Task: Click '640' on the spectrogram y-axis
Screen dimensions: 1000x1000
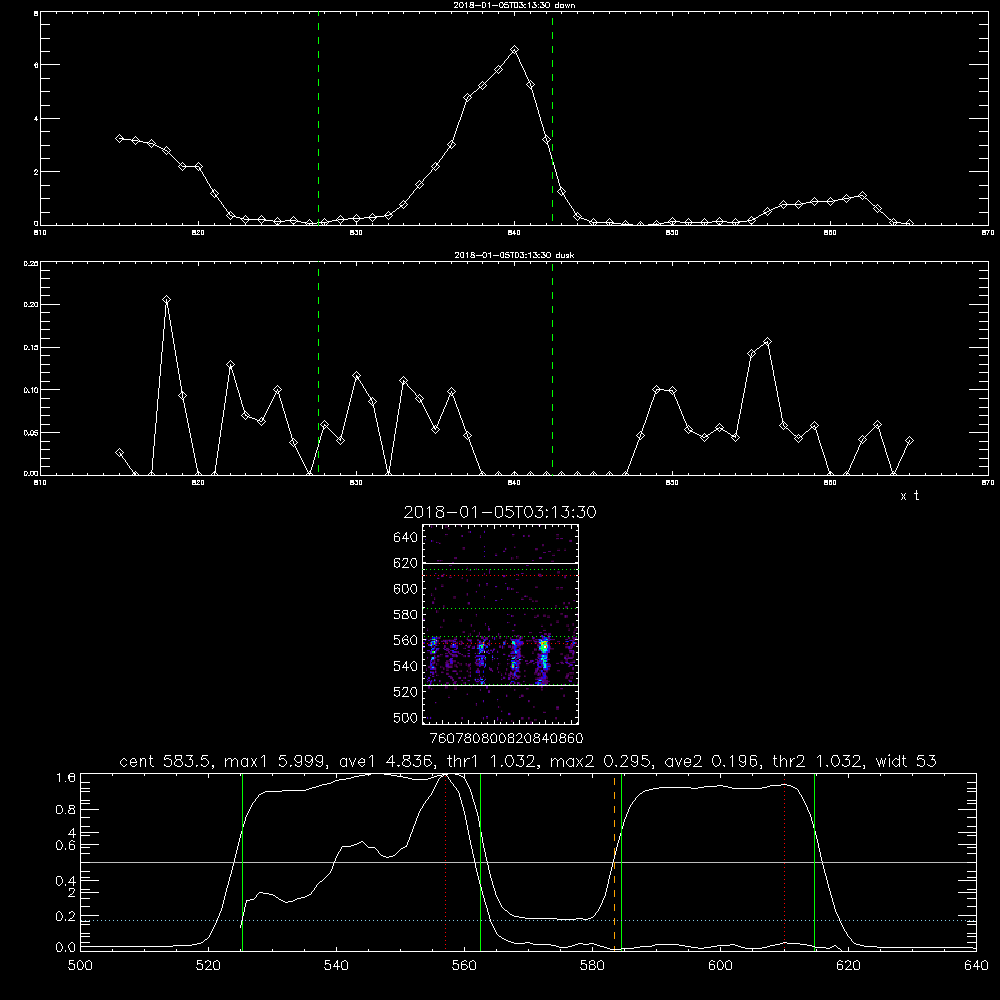Action: (406, 537)
